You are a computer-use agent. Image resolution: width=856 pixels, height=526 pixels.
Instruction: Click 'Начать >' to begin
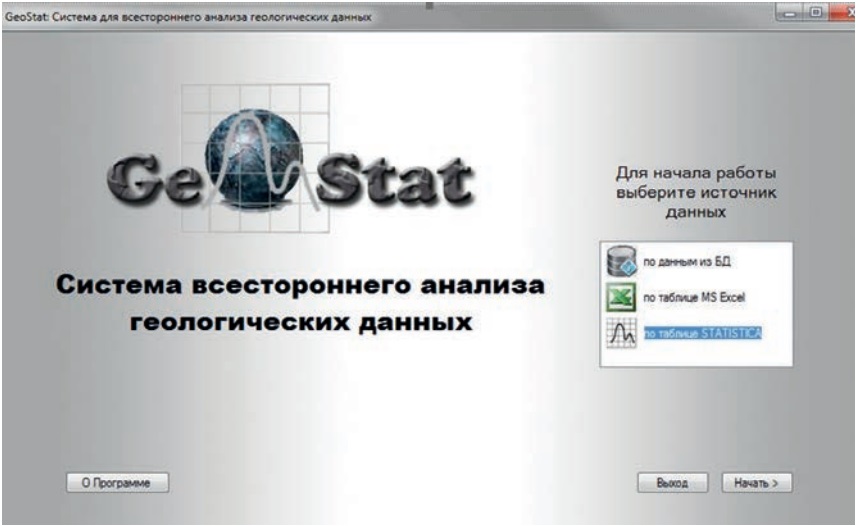point(757,483)
